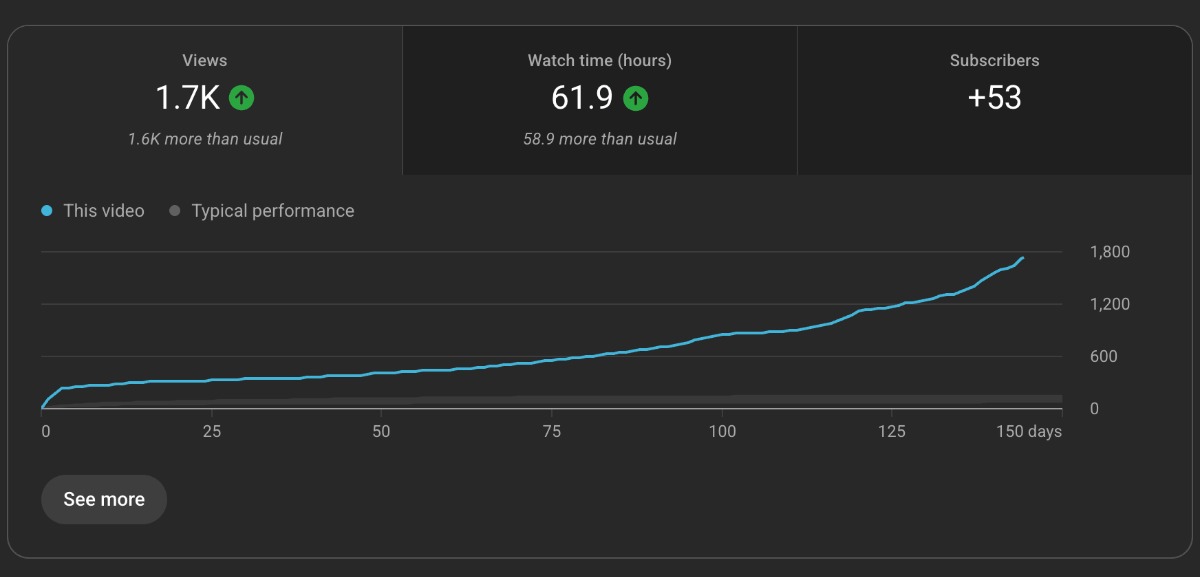Click the green up arrow beside 1.7K views

[241, 98]
